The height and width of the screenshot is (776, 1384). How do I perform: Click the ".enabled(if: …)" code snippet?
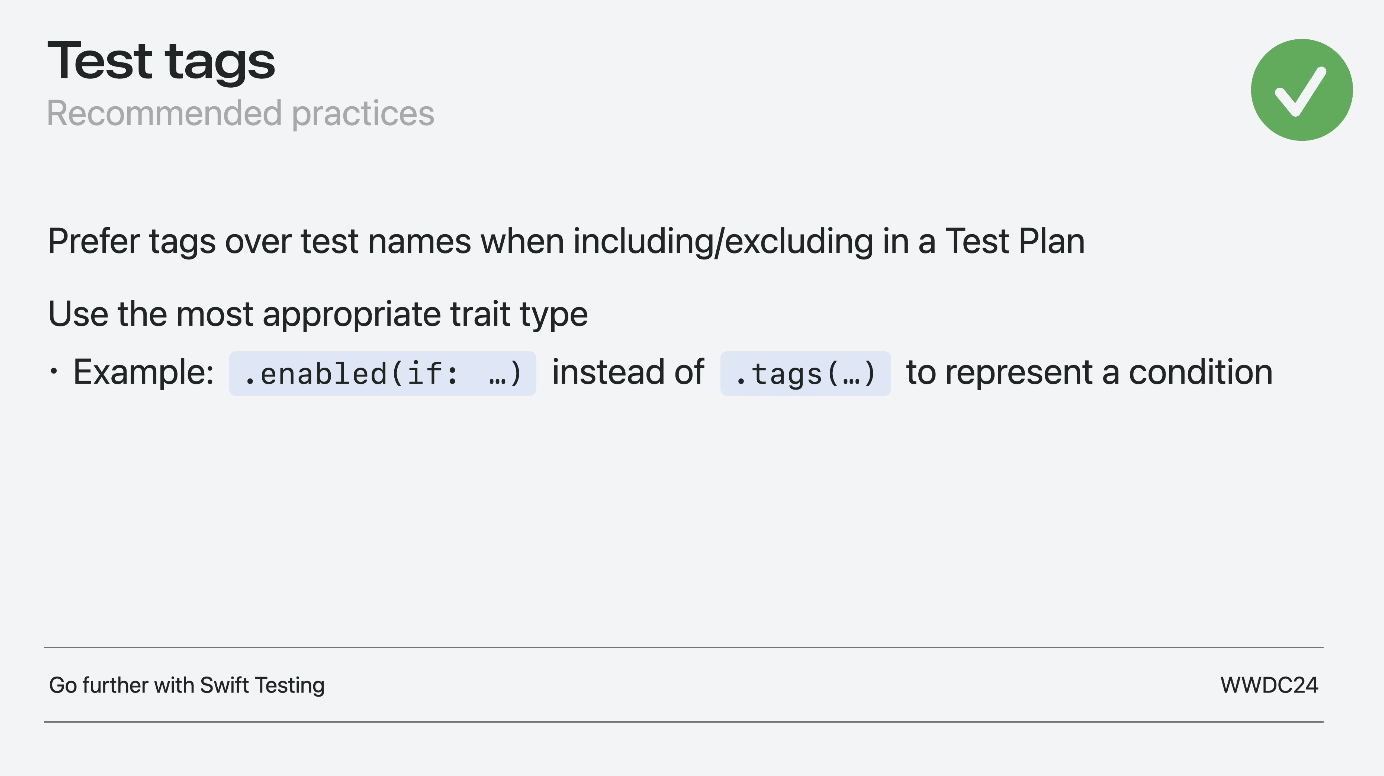coord(382,373)
